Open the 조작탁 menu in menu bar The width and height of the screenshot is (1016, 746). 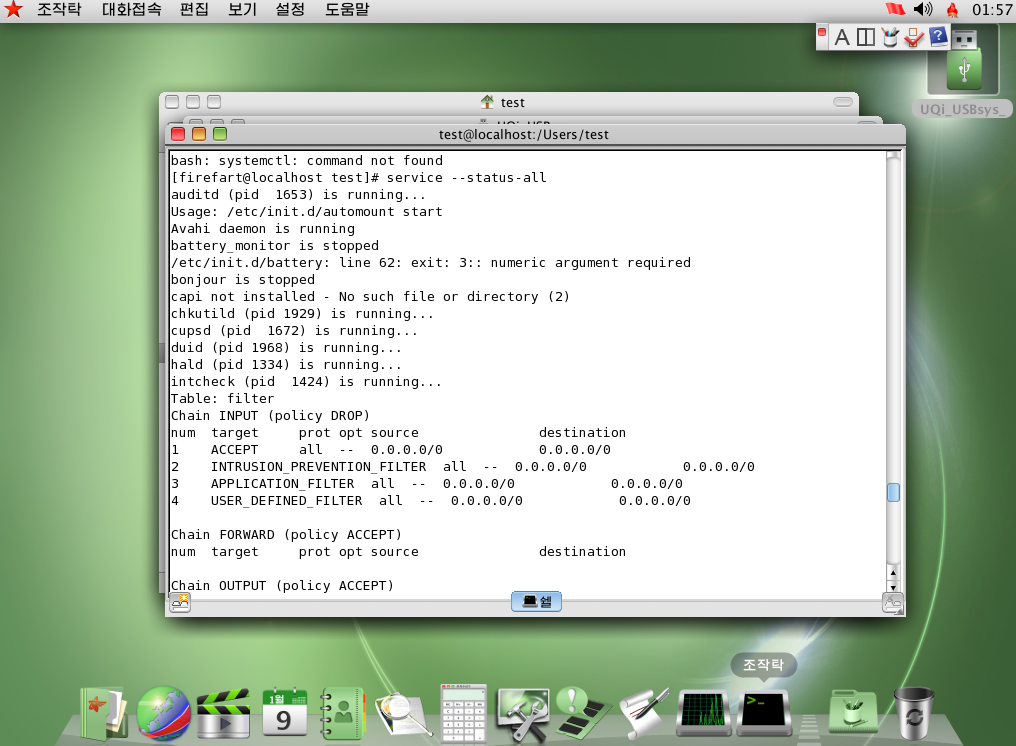pyautogui.click(x=59, y=10)
